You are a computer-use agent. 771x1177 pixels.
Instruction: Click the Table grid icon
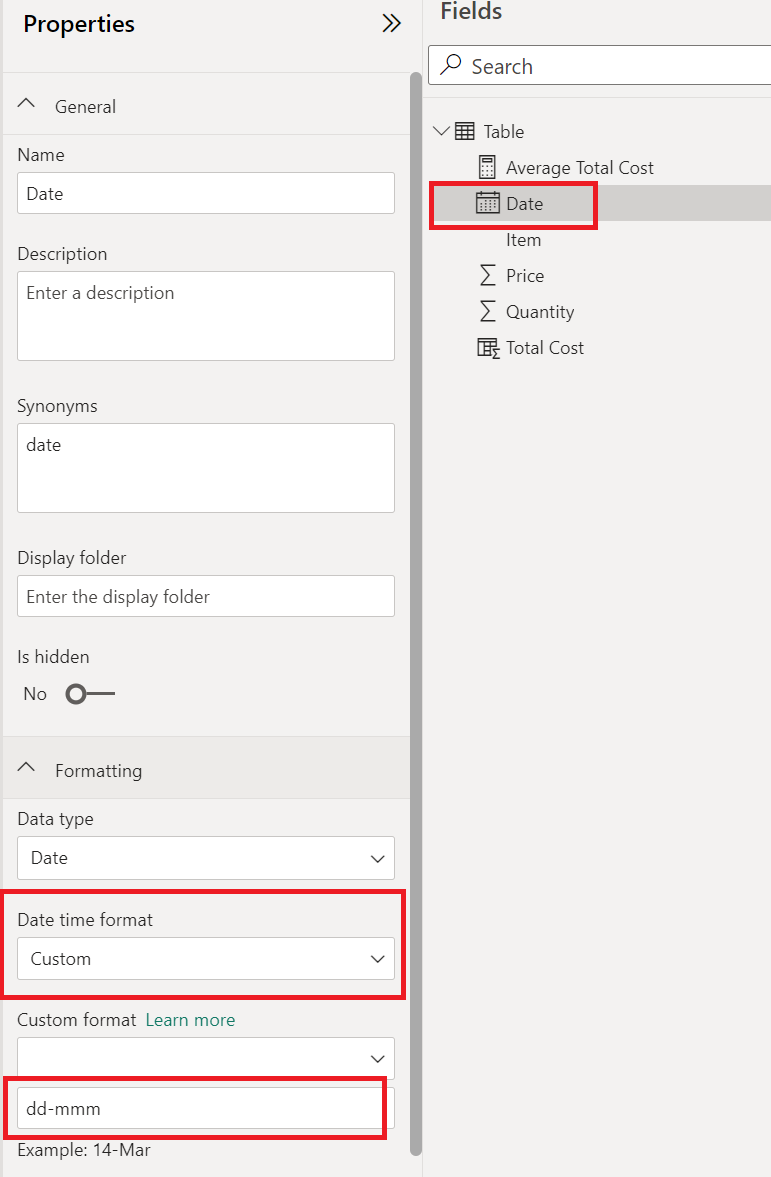click(465, 131)
